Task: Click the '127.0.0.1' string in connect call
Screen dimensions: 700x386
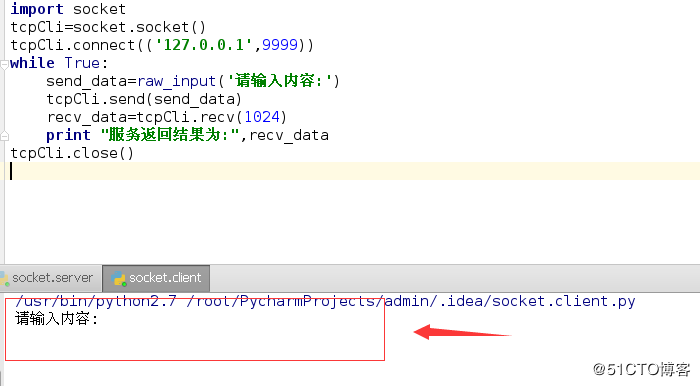Action: click(x=204, y=45)
